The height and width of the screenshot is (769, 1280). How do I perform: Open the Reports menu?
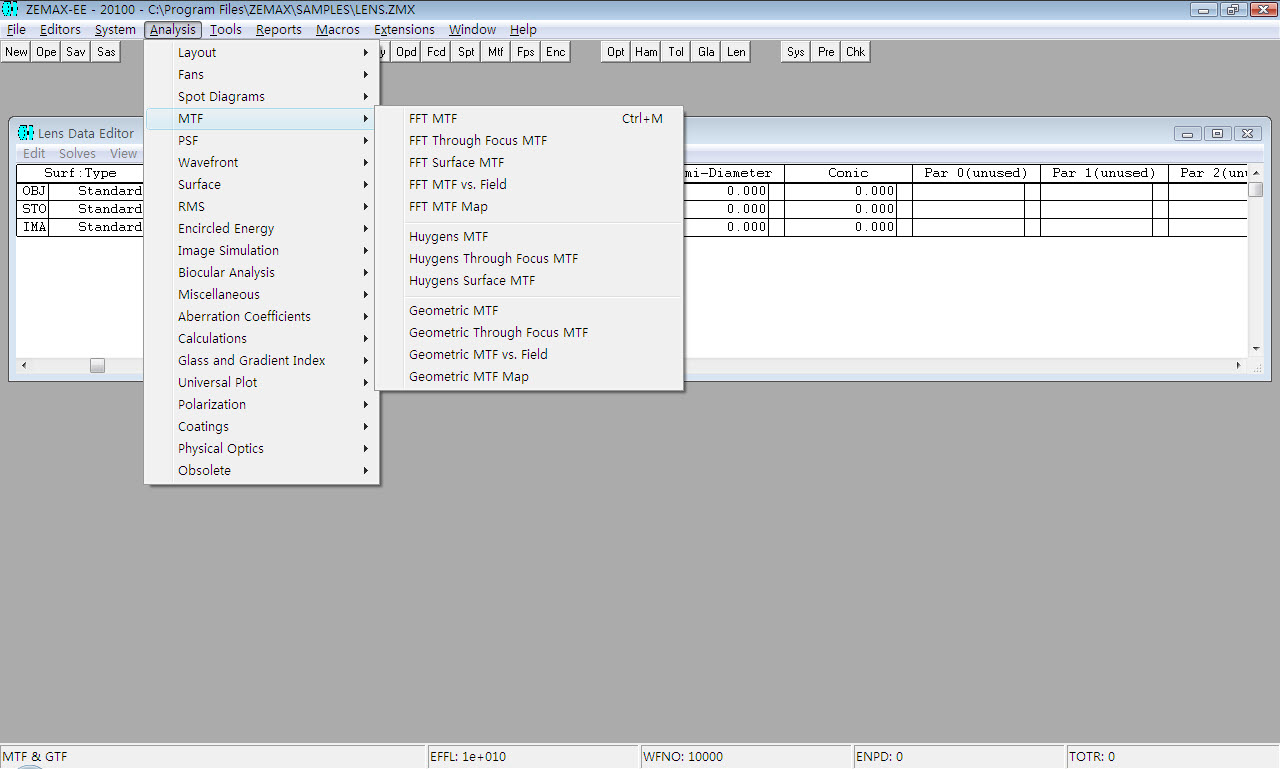click(x=279, y=30)
